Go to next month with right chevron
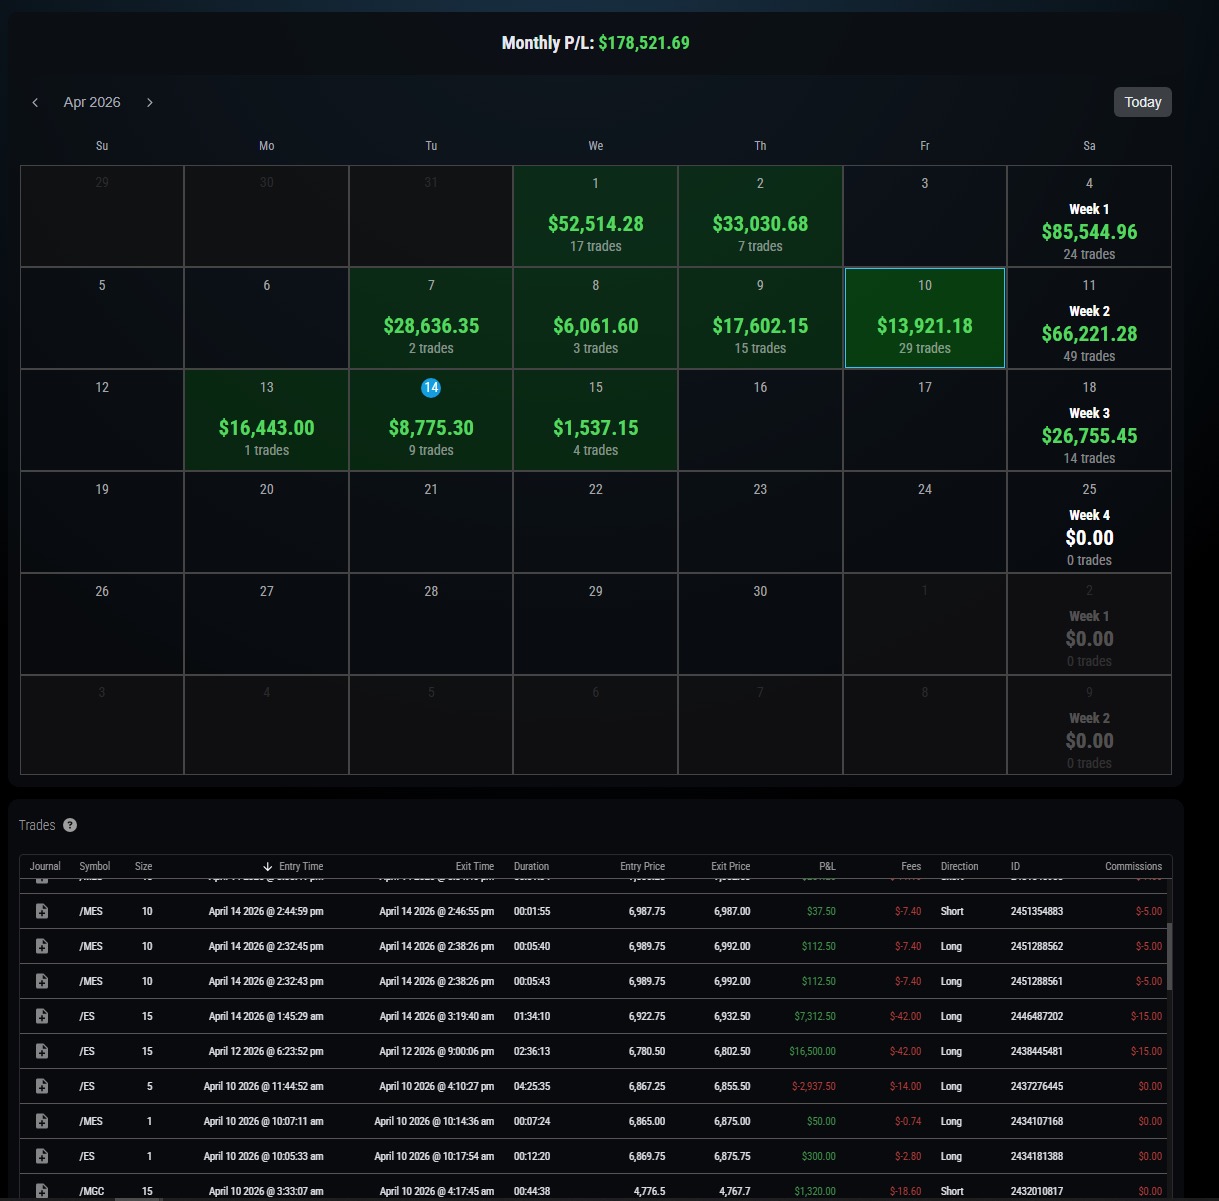1219x1201 pixels. [x=150, y=102]
